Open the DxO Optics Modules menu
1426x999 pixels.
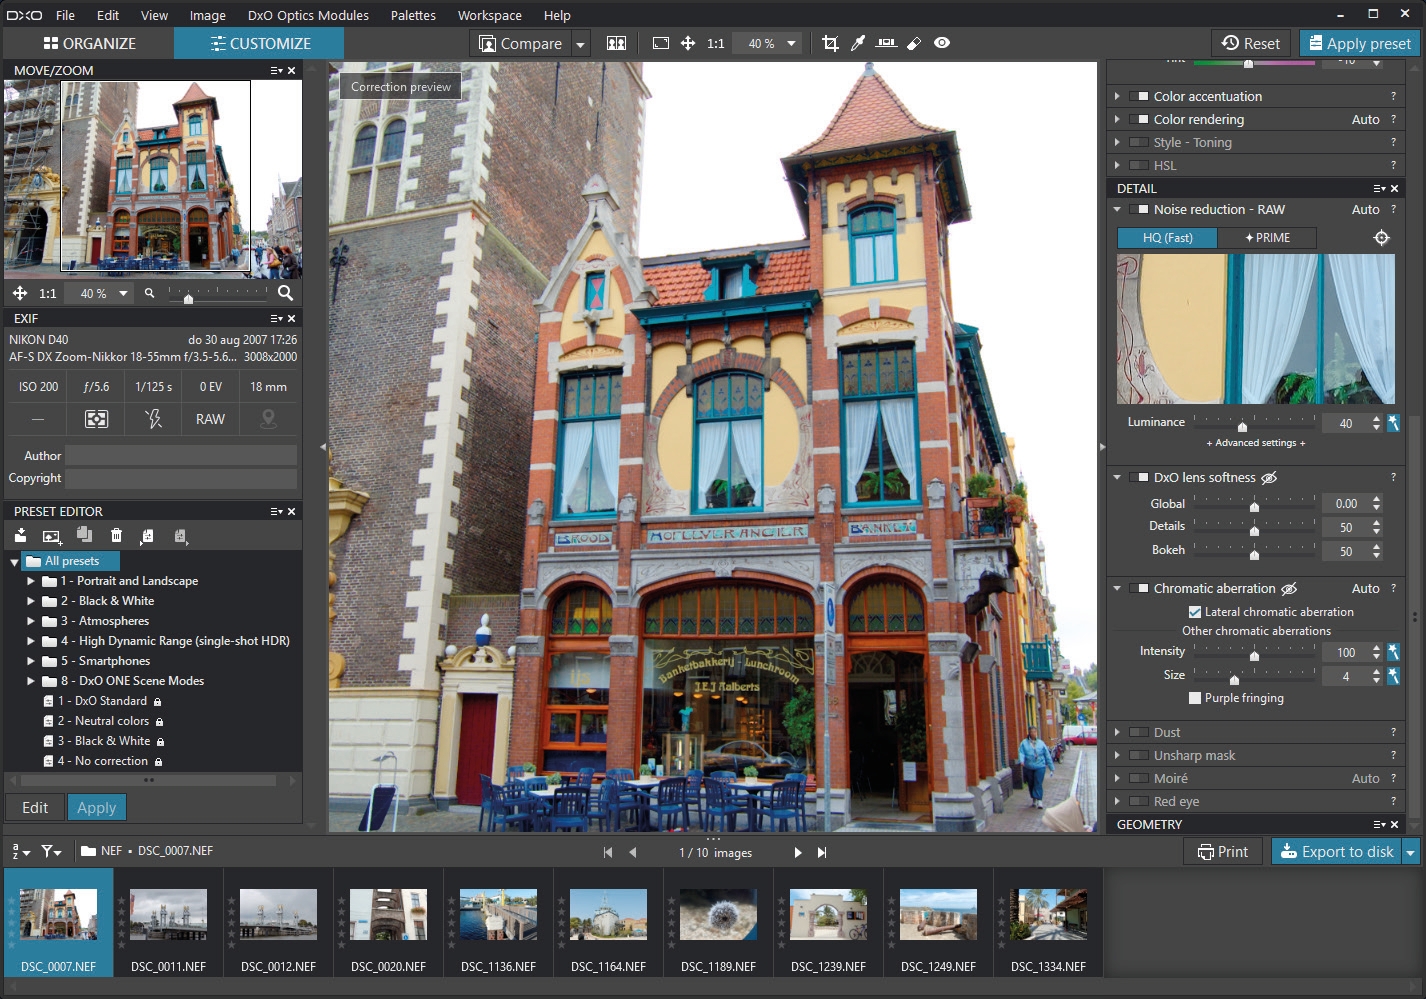pos(307,15)
